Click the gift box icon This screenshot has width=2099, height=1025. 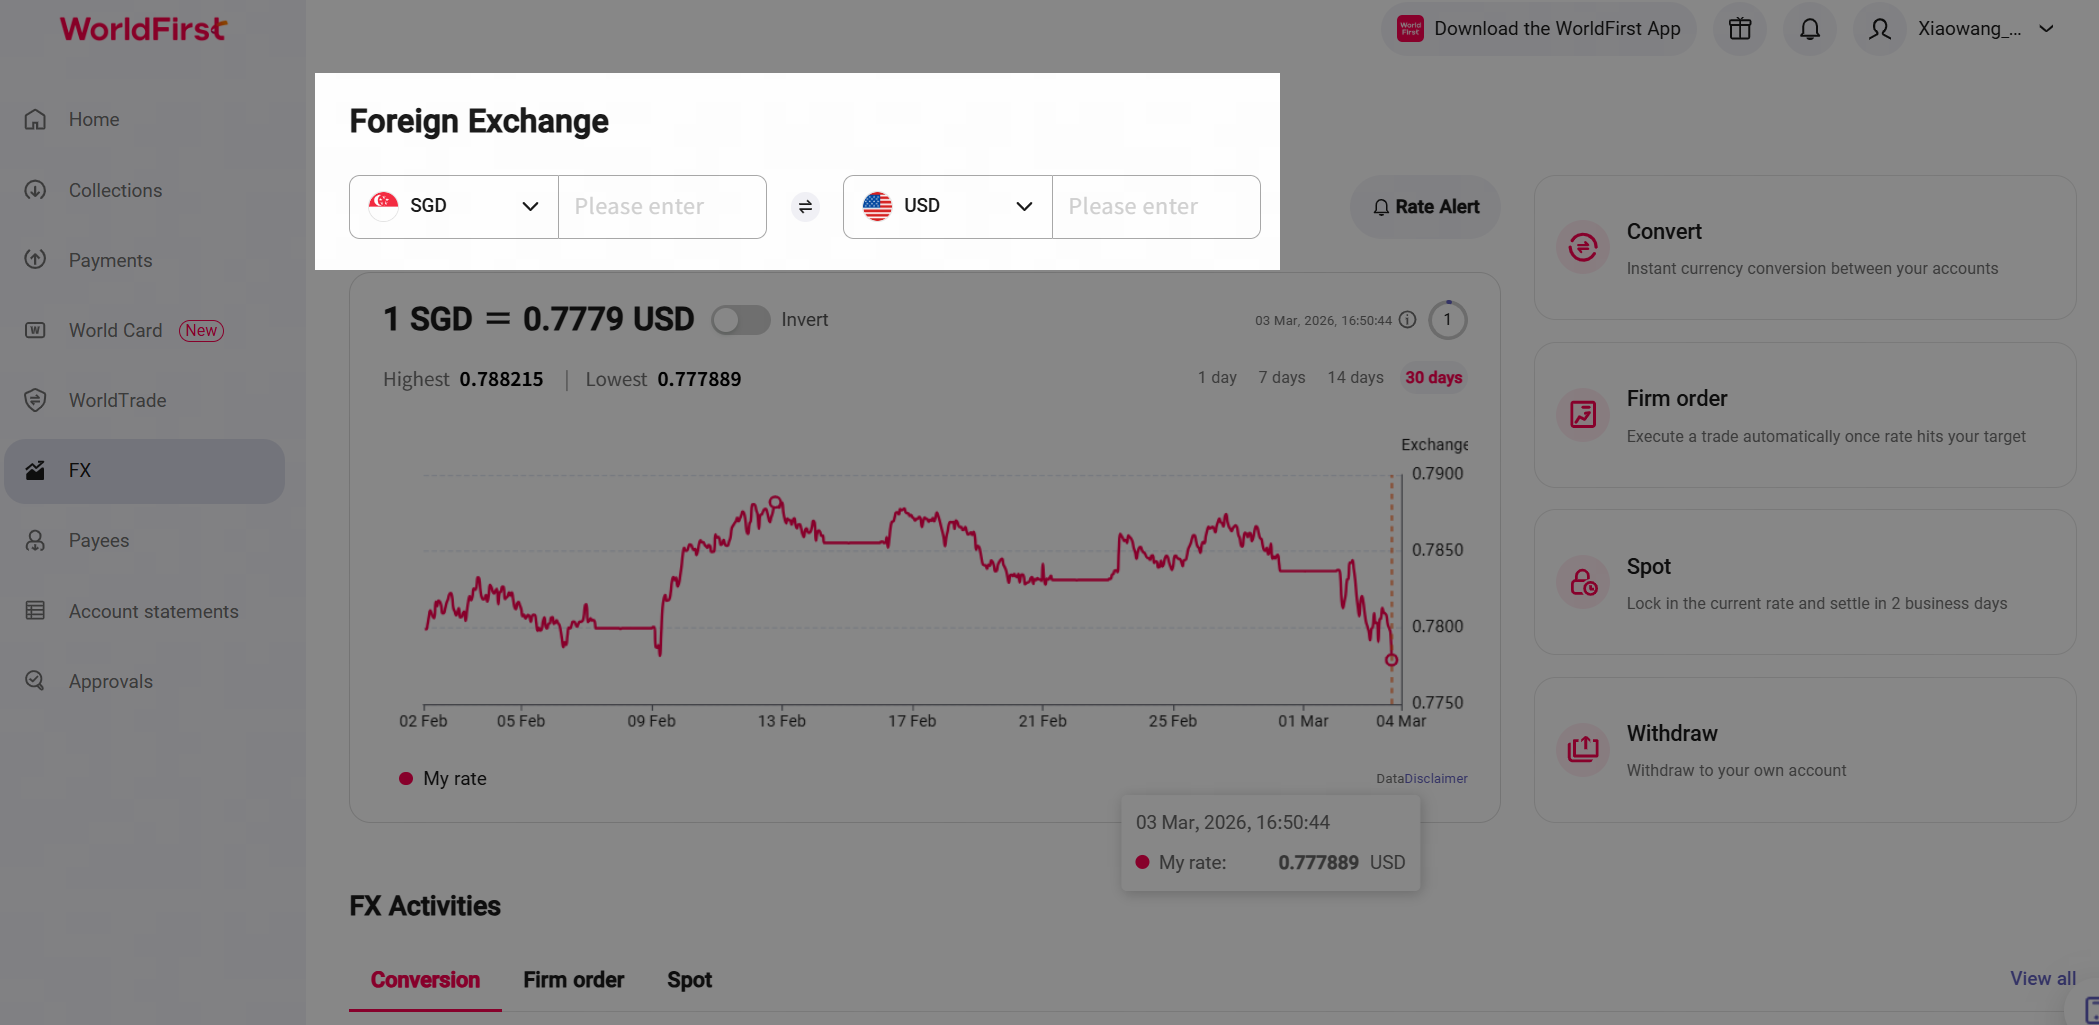click(x=1740, y=29)
